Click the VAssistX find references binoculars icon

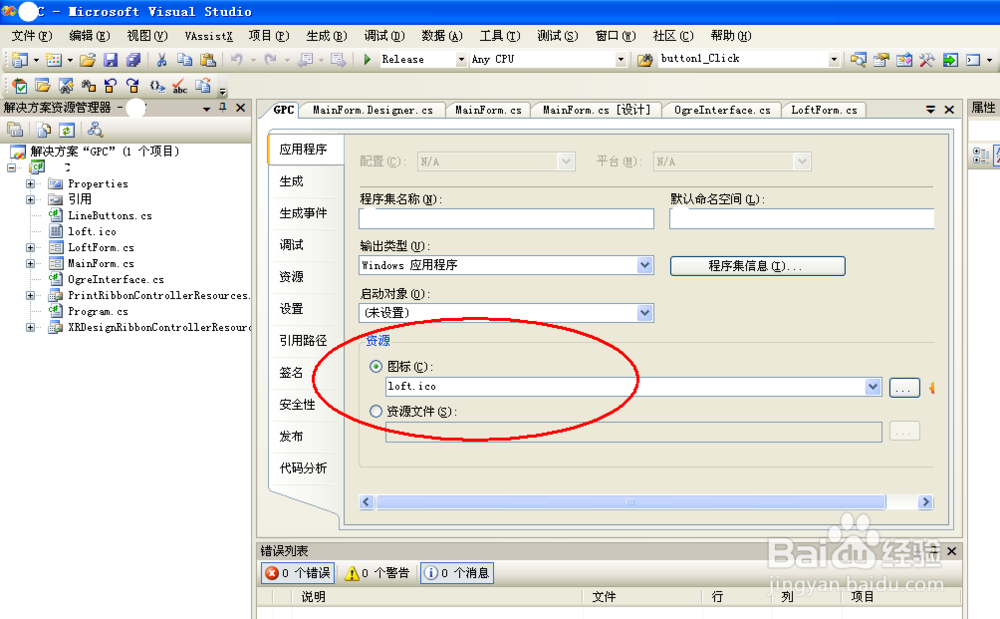click(88, 85)
